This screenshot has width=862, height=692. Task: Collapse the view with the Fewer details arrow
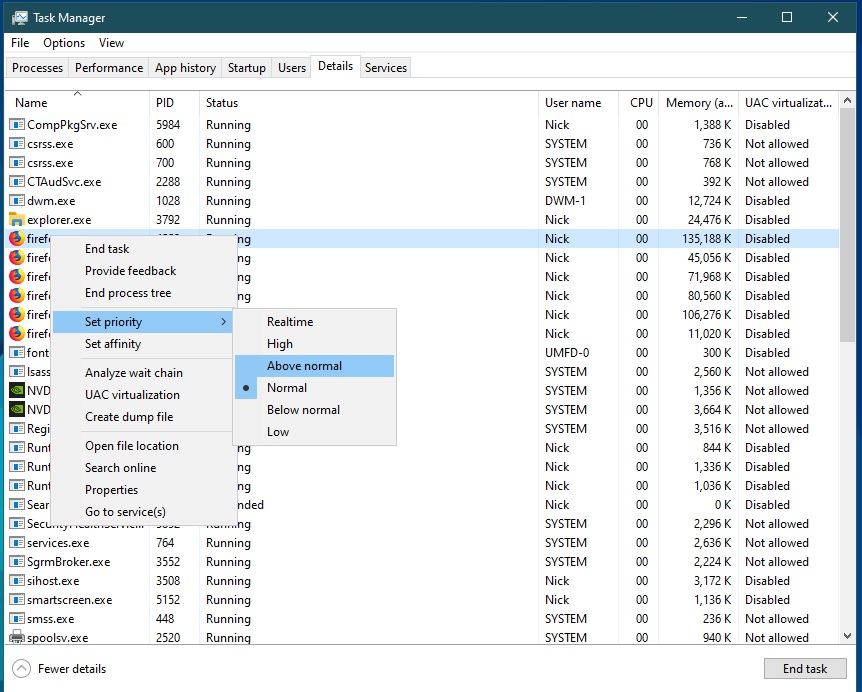tap(21, 668)
